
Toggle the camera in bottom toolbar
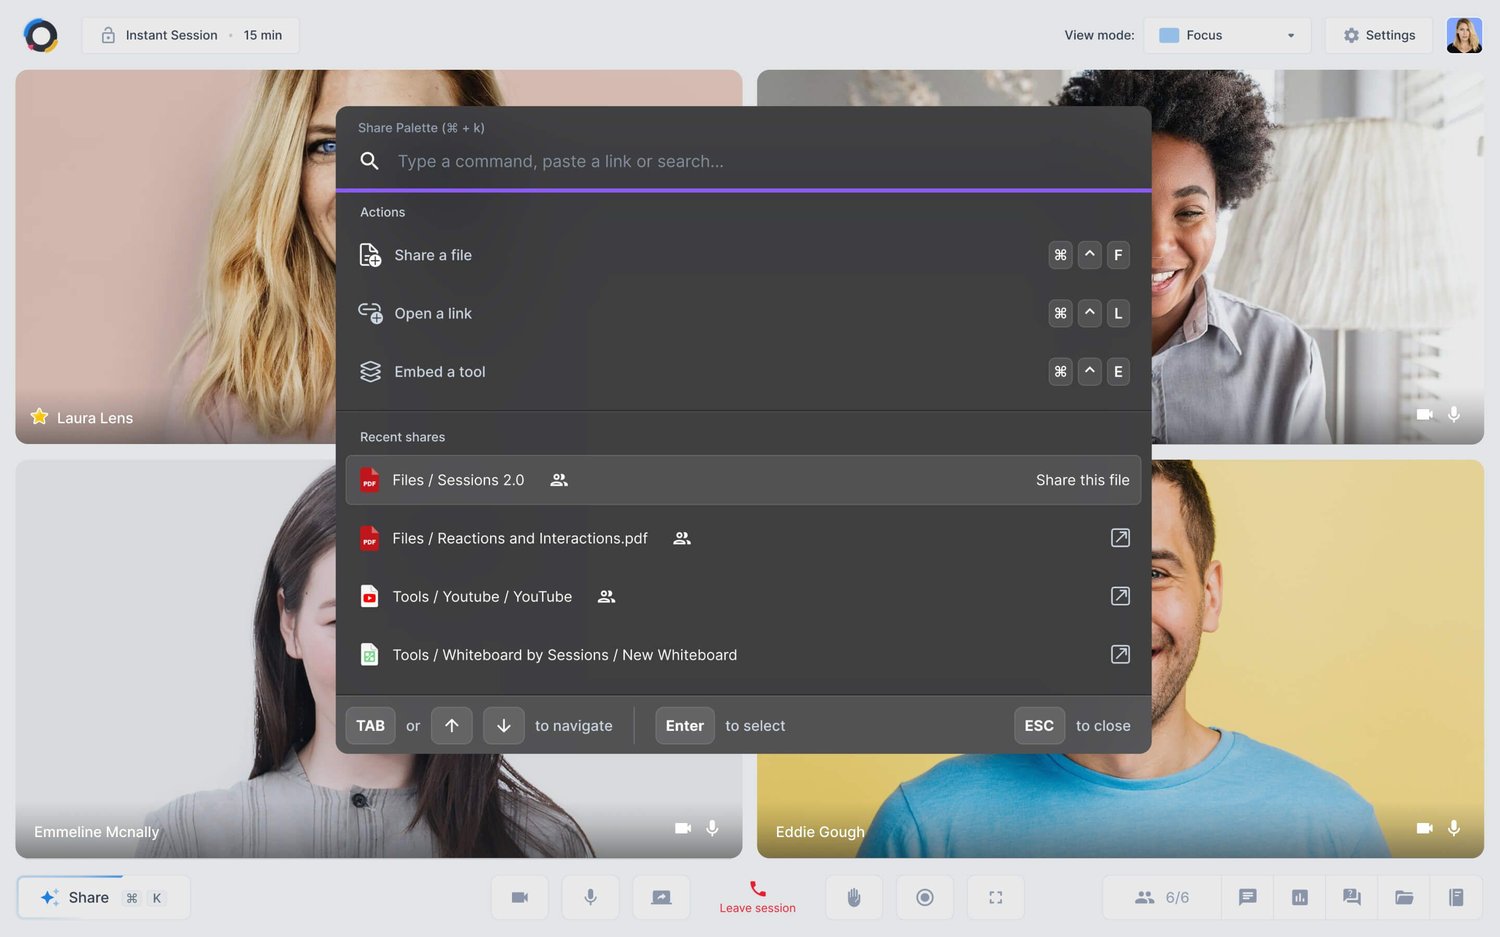coord(520,897)
